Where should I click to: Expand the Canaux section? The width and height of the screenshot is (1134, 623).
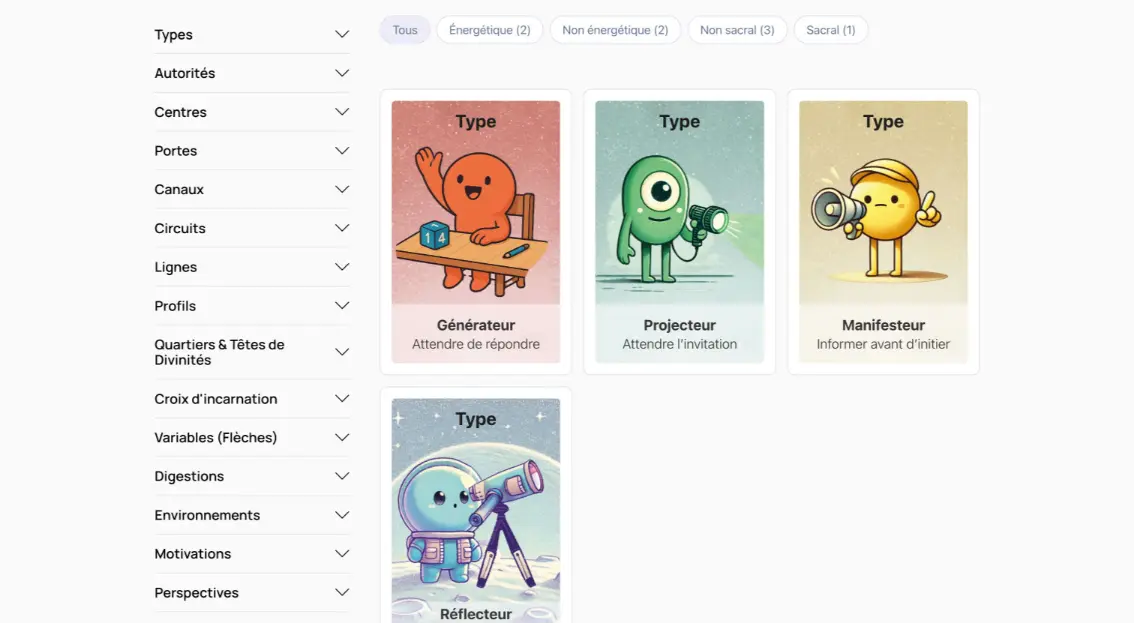pos(252,190)
